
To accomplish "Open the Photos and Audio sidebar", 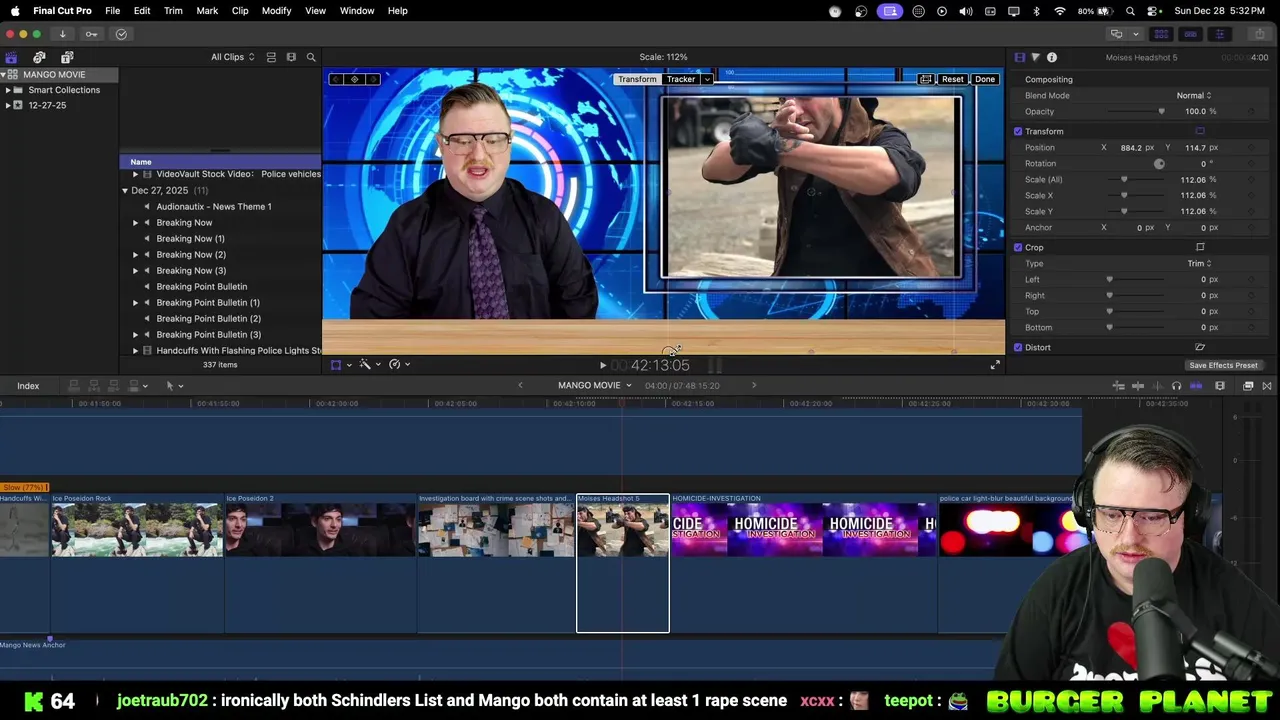I will click(x=39, y=57).
